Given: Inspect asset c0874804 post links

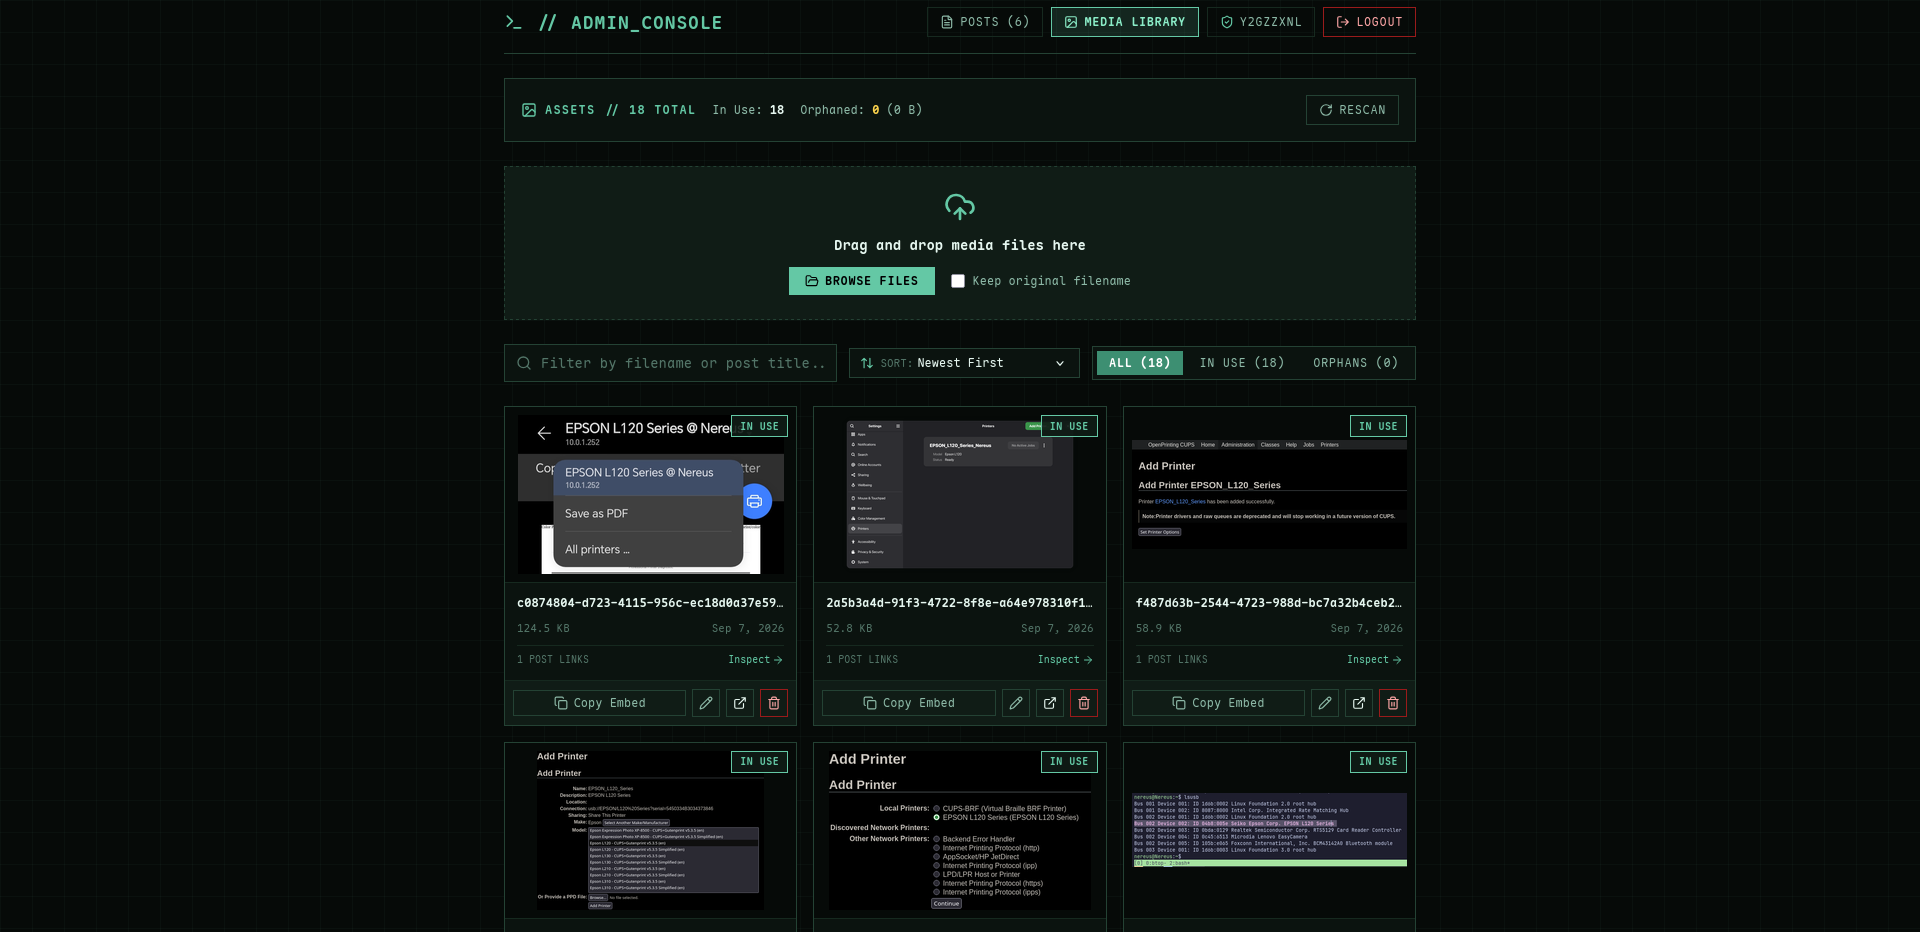Looking at the screenshot, I should pyautogui.click(x=755, y=660).
